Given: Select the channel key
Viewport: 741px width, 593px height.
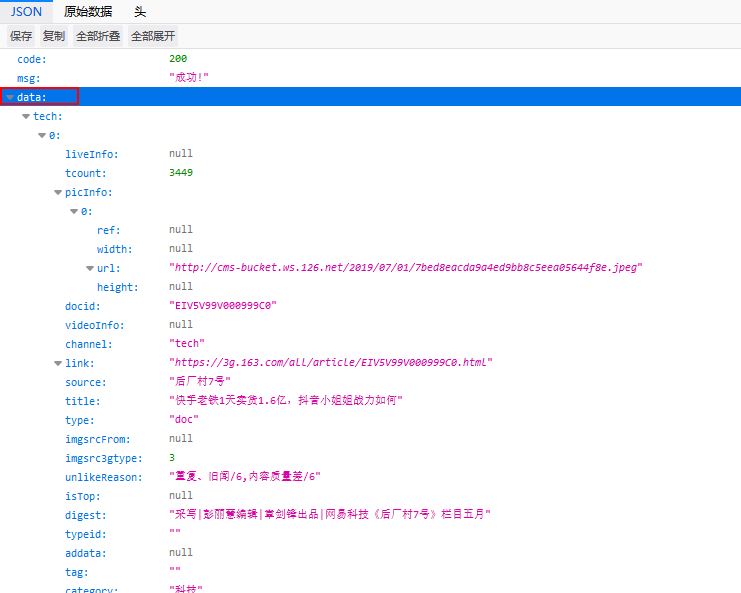Looking at the screenshot, I should click(89, 344).
